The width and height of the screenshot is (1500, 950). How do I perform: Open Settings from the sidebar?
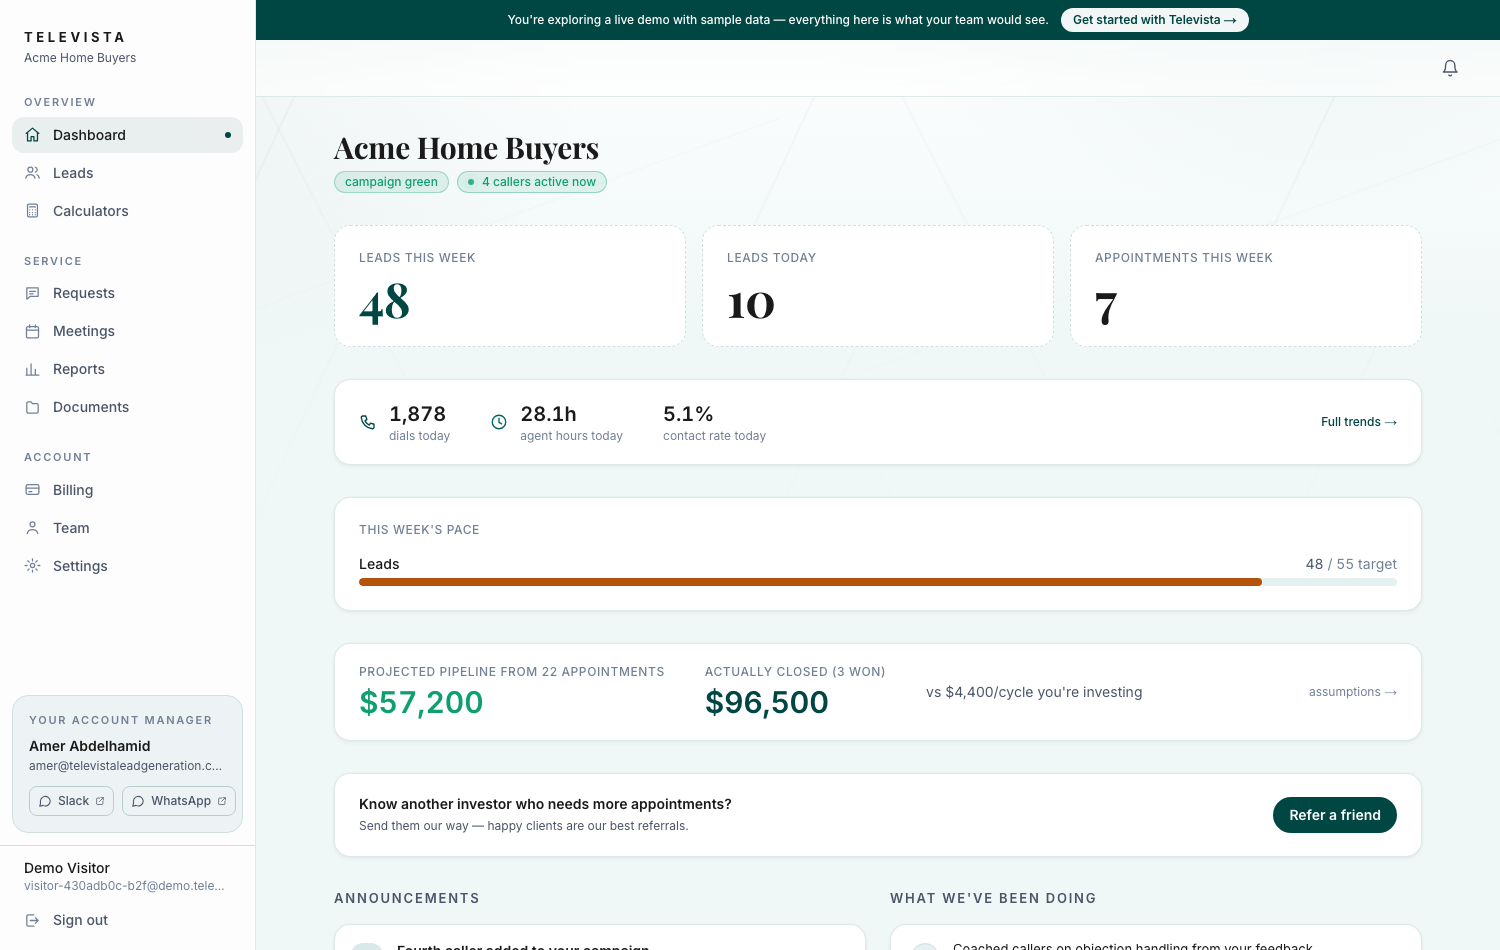(x=127, y=566)
